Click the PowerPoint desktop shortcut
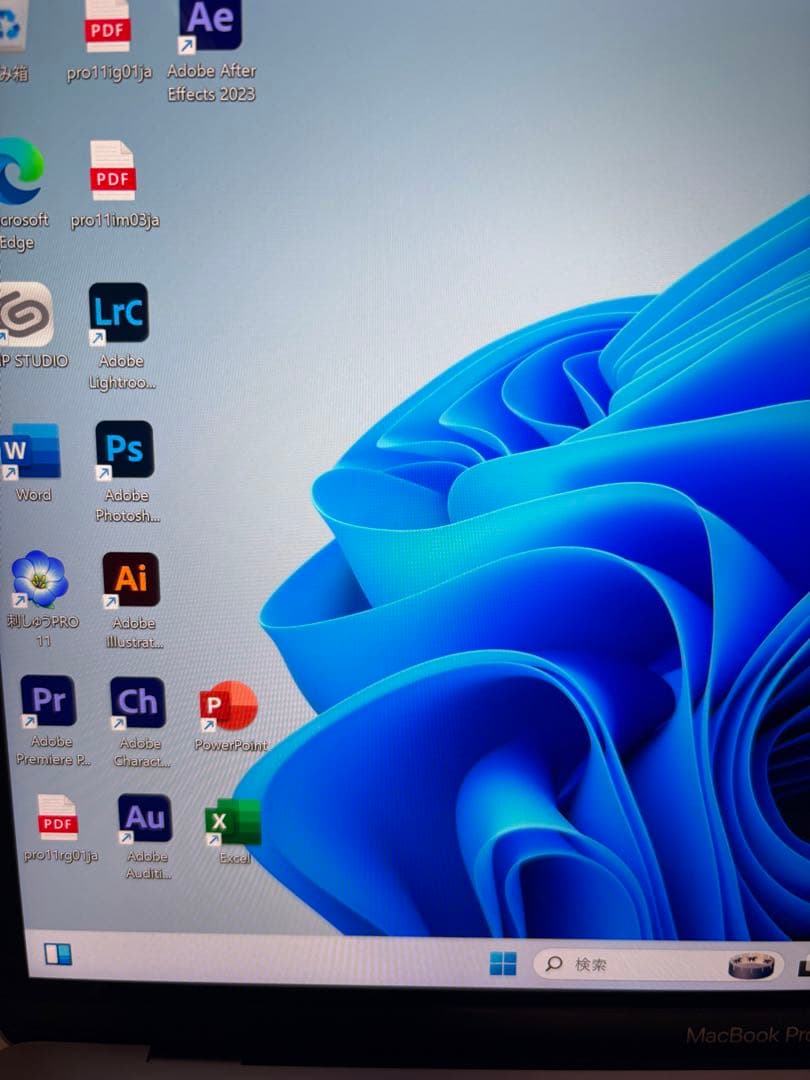The width and height of the screenshot is (810, 1080). click(229, 708)
